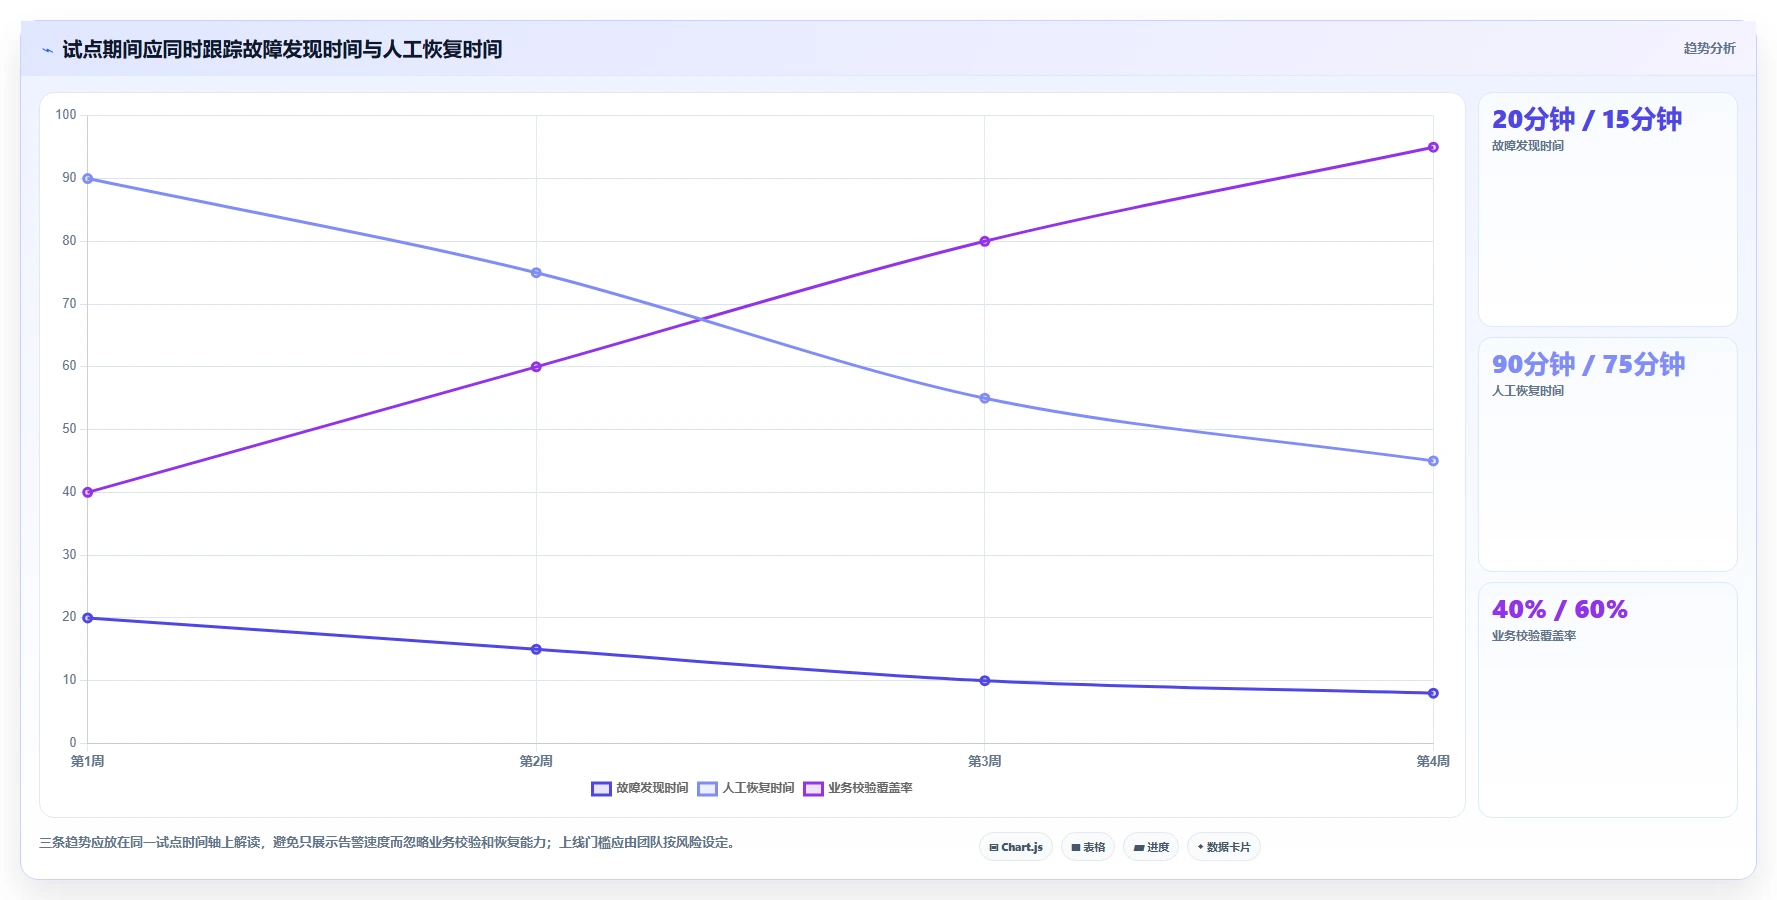Click the 90分钟 / 75分钟 stat card
Image resolution: width=1777 pixels, height=900 pixels.
point(1607,455)
